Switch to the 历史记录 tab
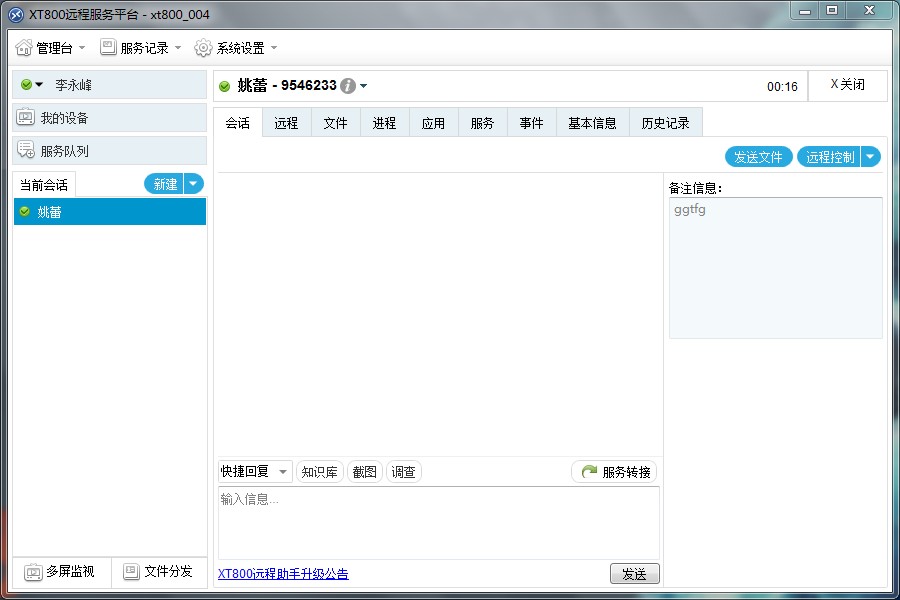This screenshot has height=600, width=900. [x=666, y=123]
